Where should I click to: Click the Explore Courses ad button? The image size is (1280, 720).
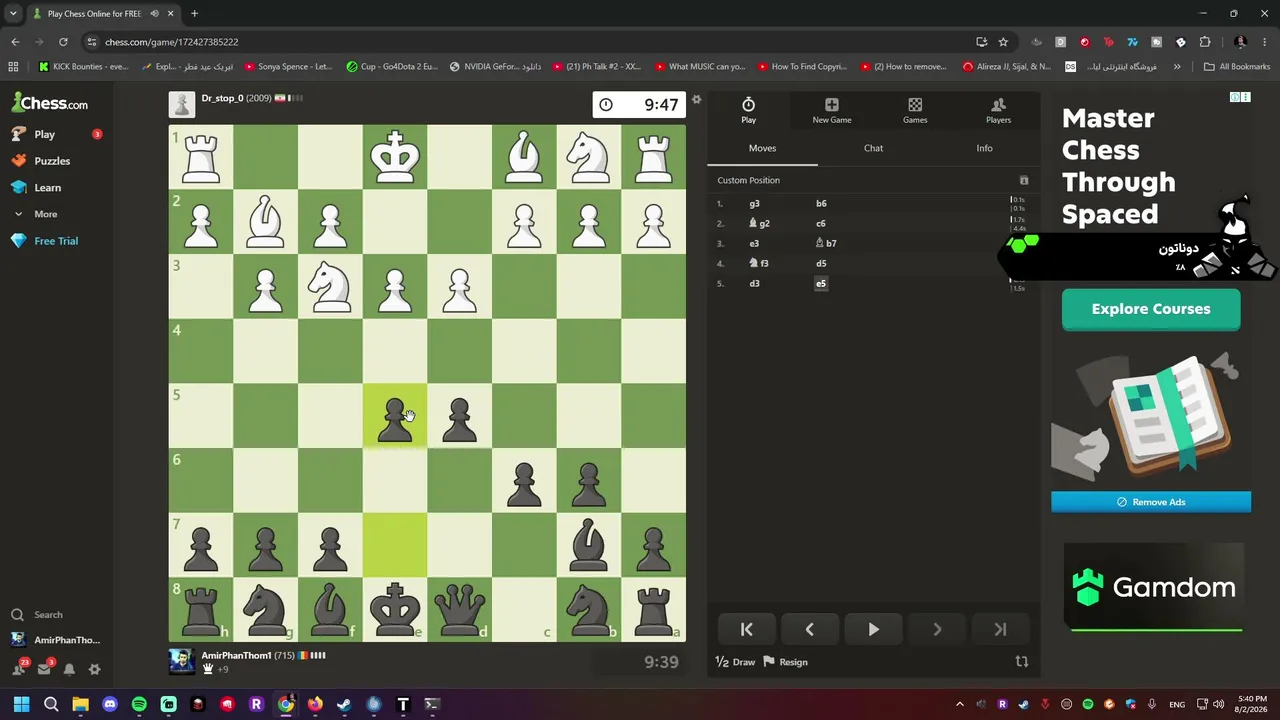(1151, 309)
